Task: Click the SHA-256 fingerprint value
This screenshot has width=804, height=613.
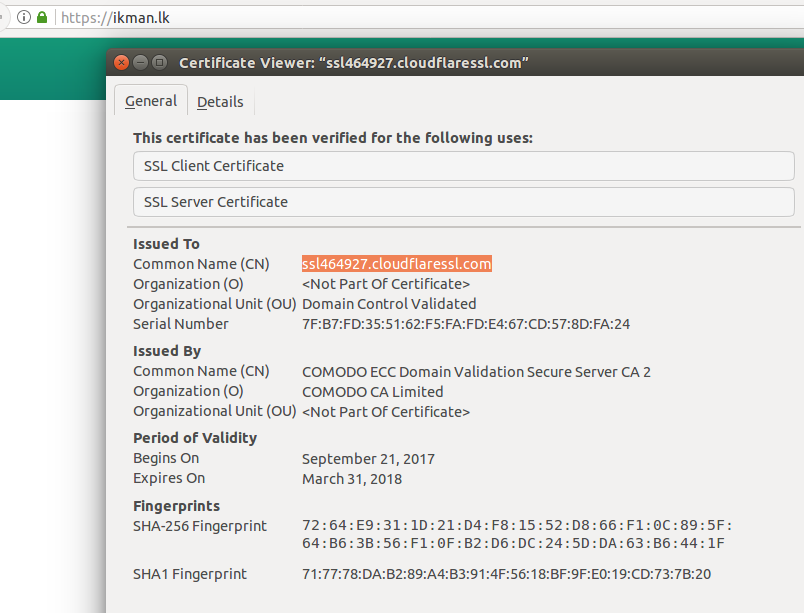Action: point(517,534)
